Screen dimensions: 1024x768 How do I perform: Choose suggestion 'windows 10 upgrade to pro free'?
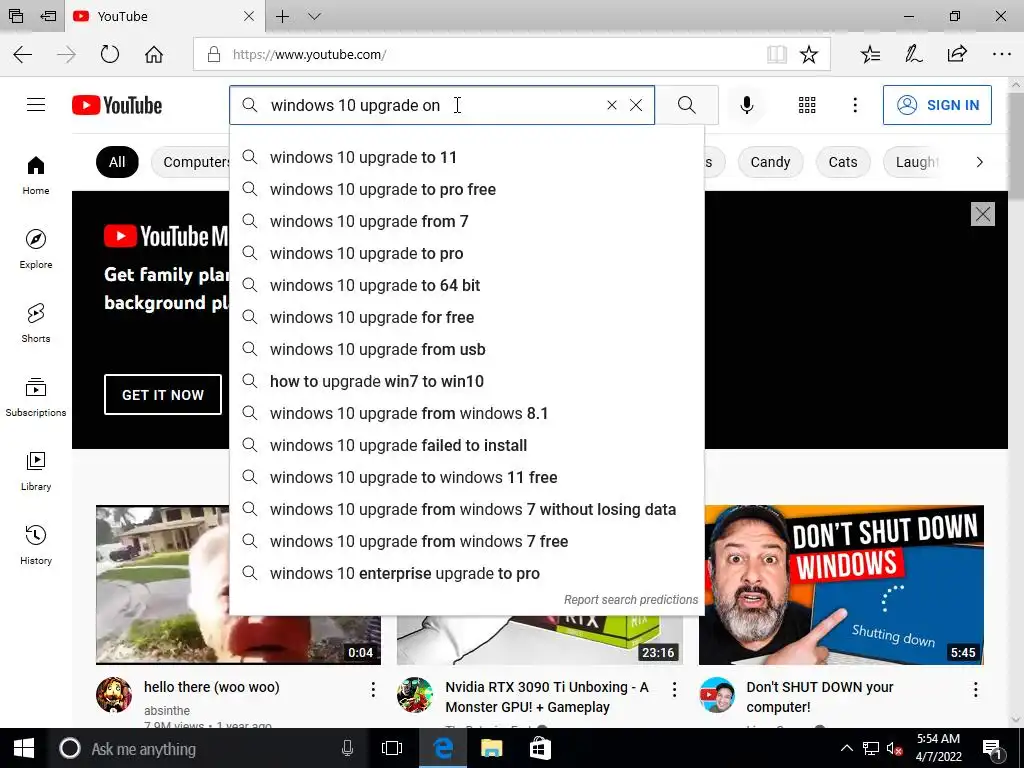tap(467, 189)
